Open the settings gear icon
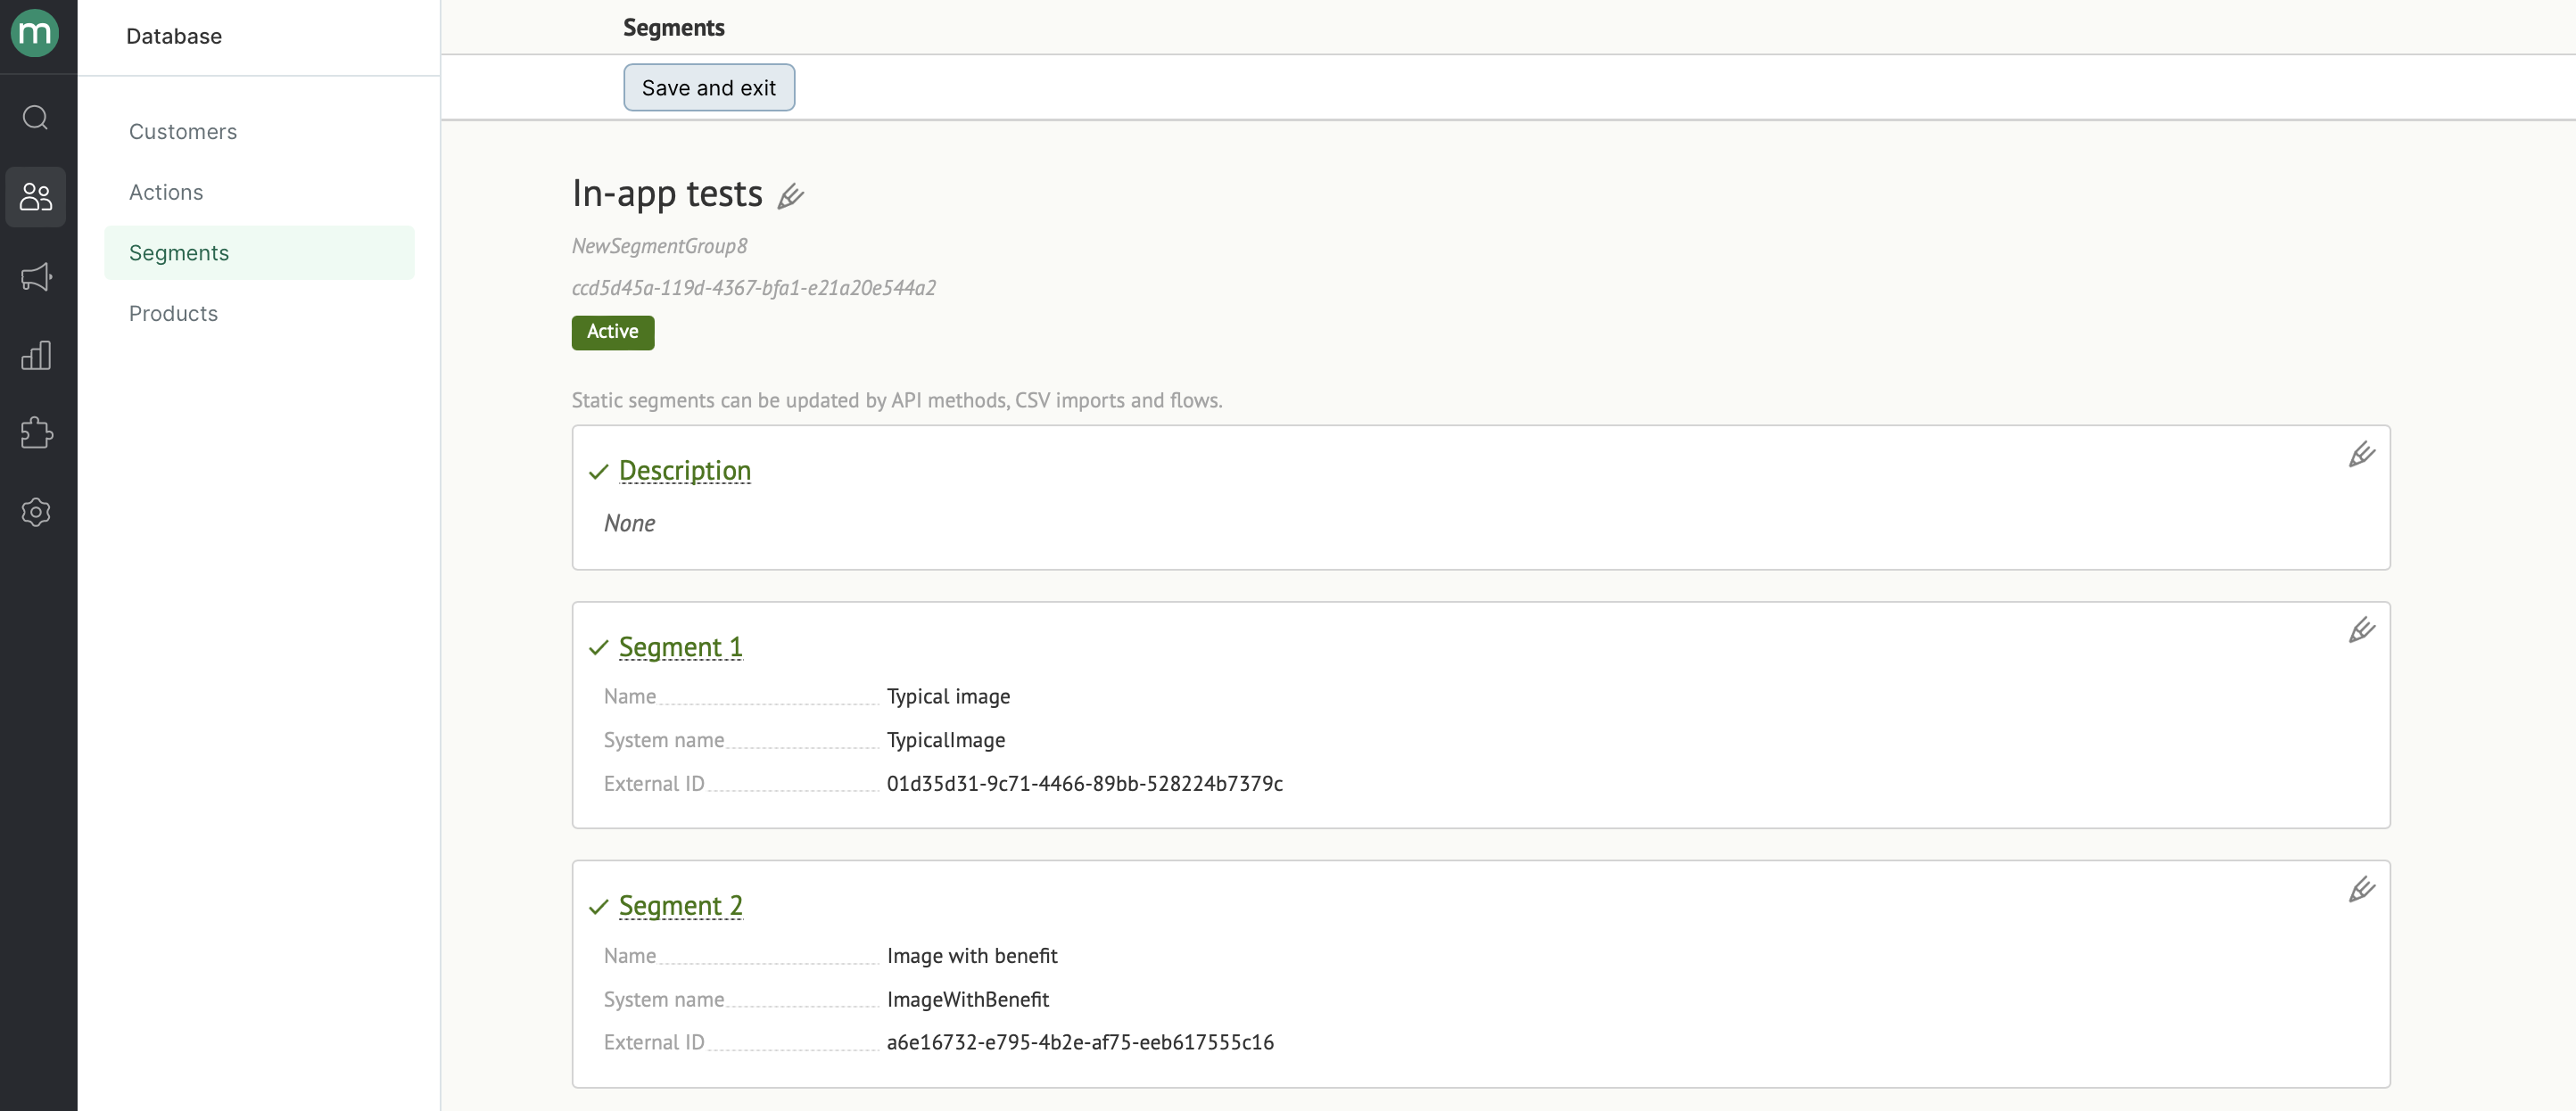This screenshot has width=2576, height=1111. (x=36, y=512)
